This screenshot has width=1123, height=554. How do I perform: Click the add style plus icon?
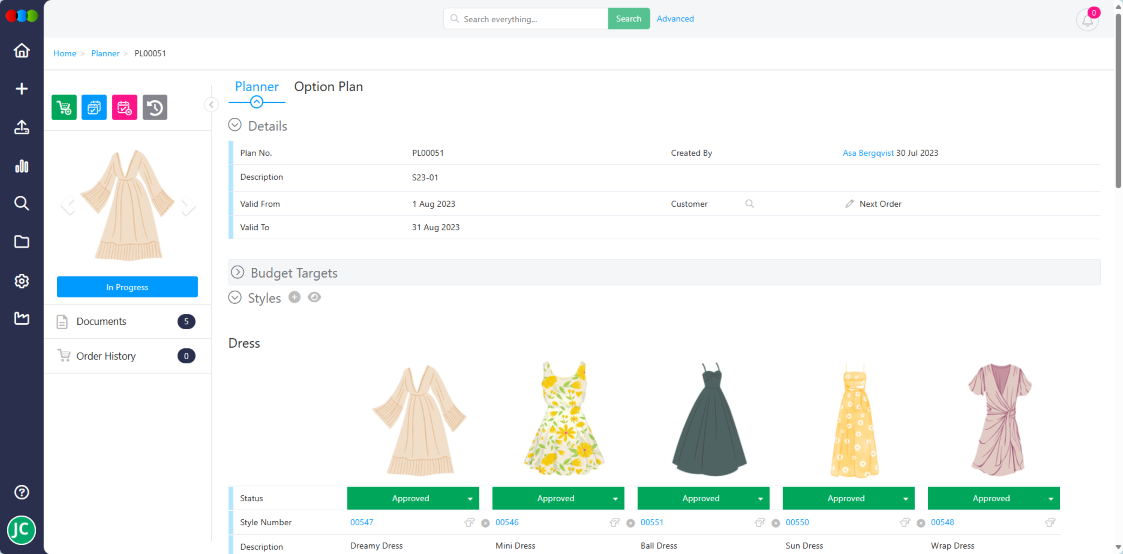point(294,297)
